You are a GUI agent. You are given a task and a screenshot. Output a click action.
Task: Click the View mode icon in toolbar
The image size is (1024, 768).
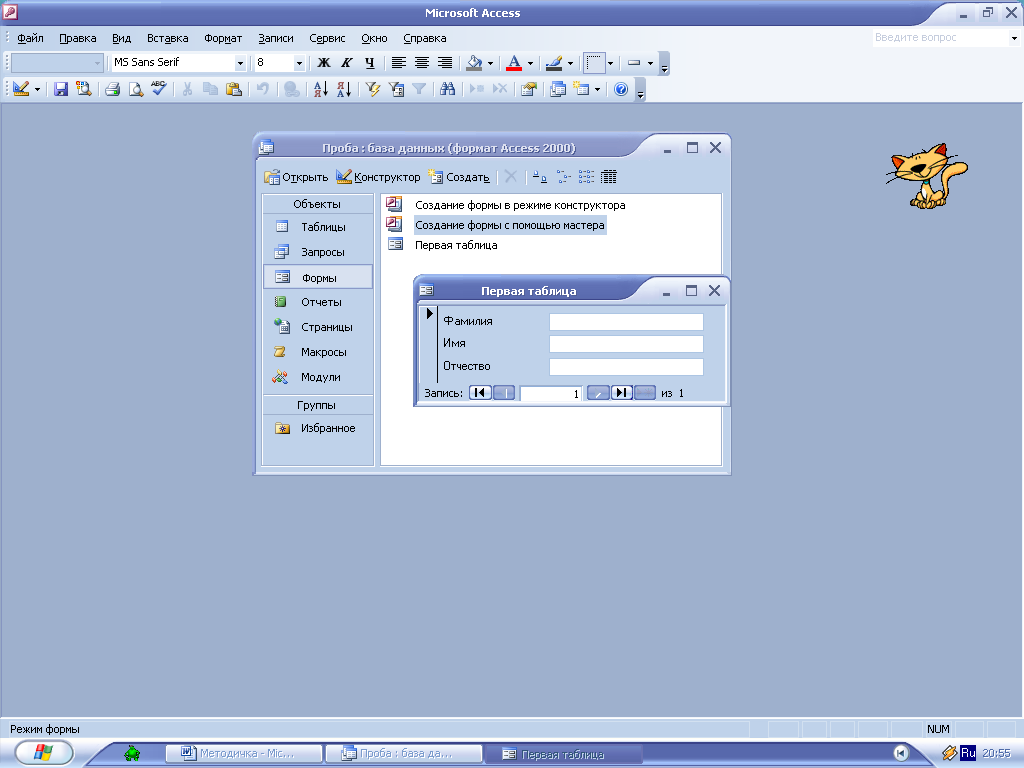point(21,89)
